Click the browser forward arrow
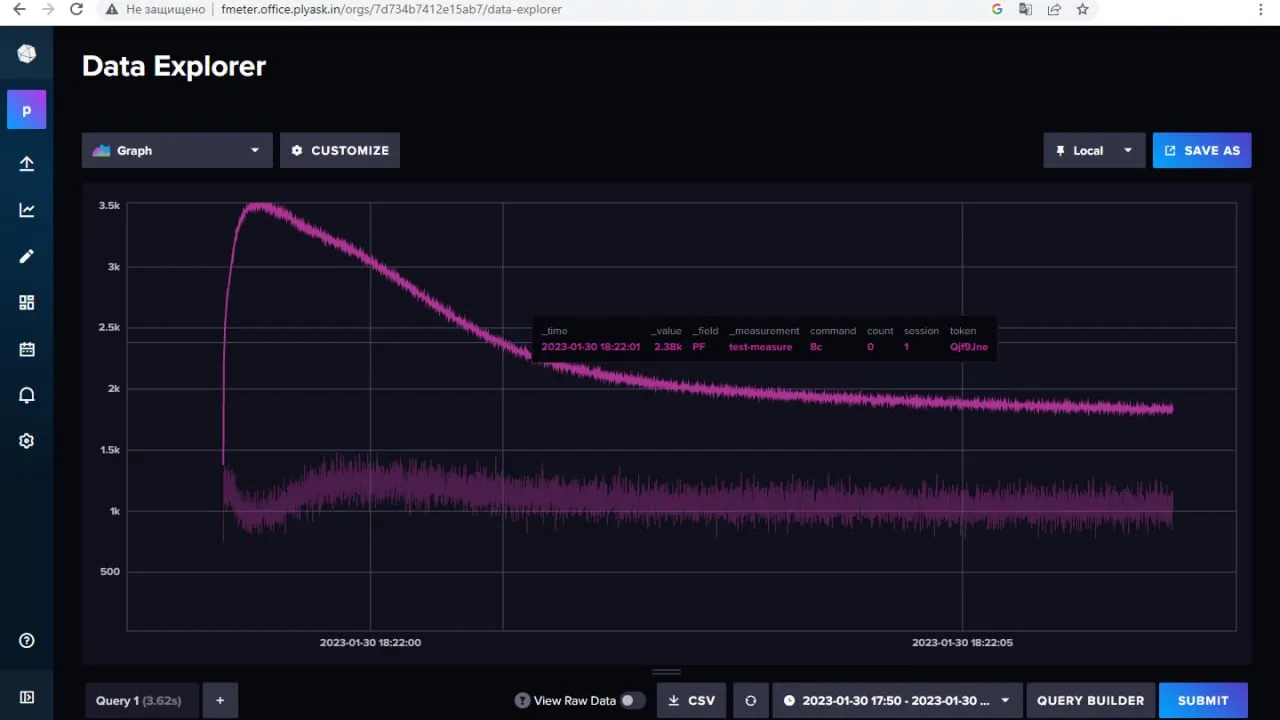The width and height of the screenshot is (1280, 720). 47,9
